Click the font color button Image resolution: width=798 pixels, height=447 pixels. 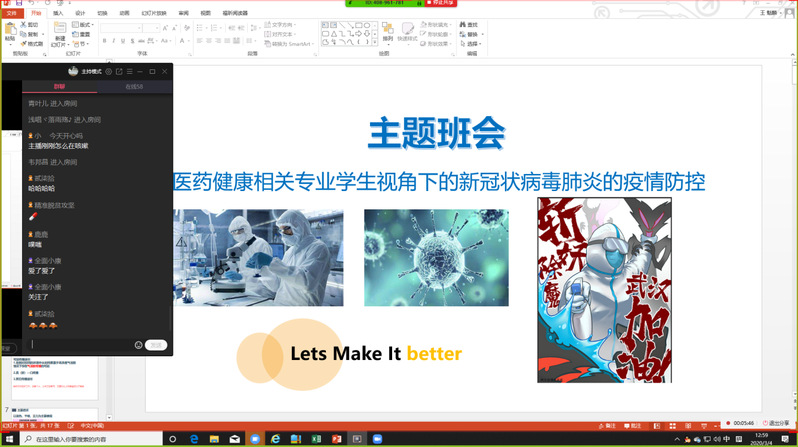pos(183,41)
